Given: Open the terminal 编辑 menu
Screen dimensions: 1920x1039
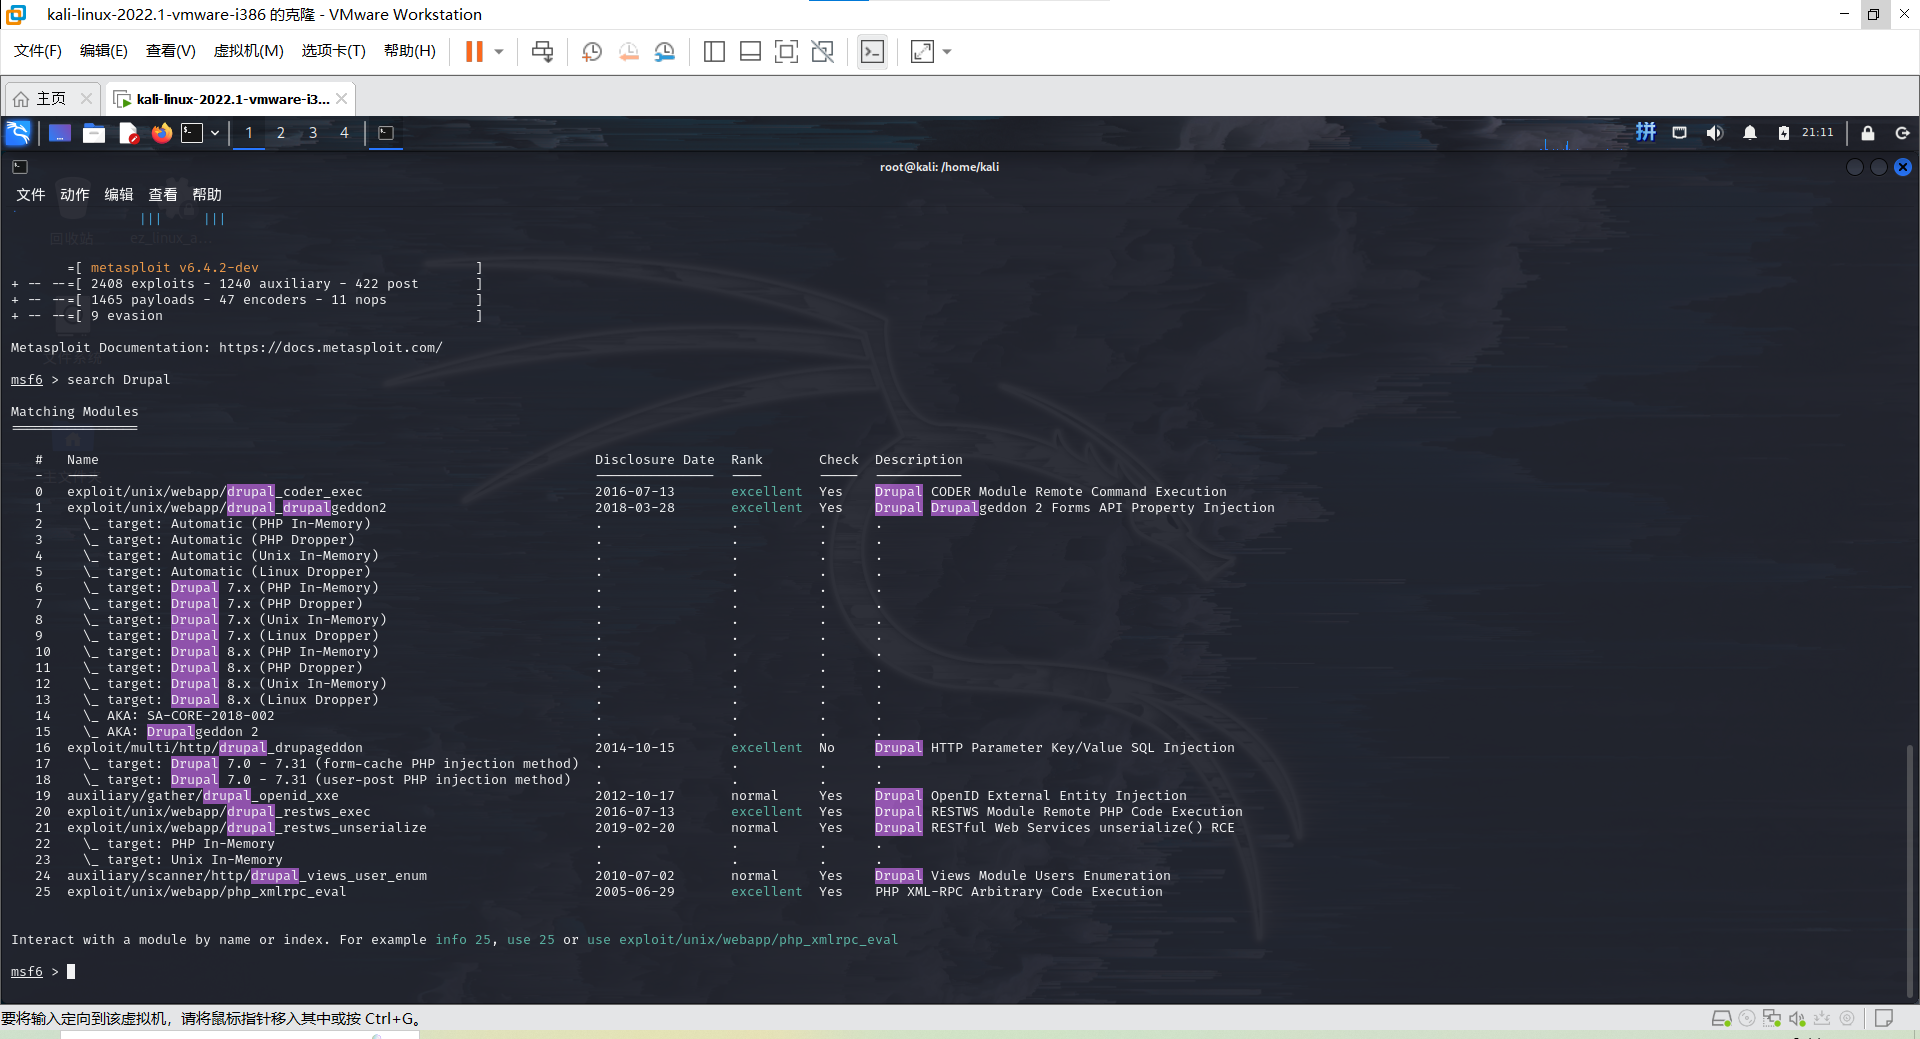Looking at the screenshot, I should [x=119, y=194].
